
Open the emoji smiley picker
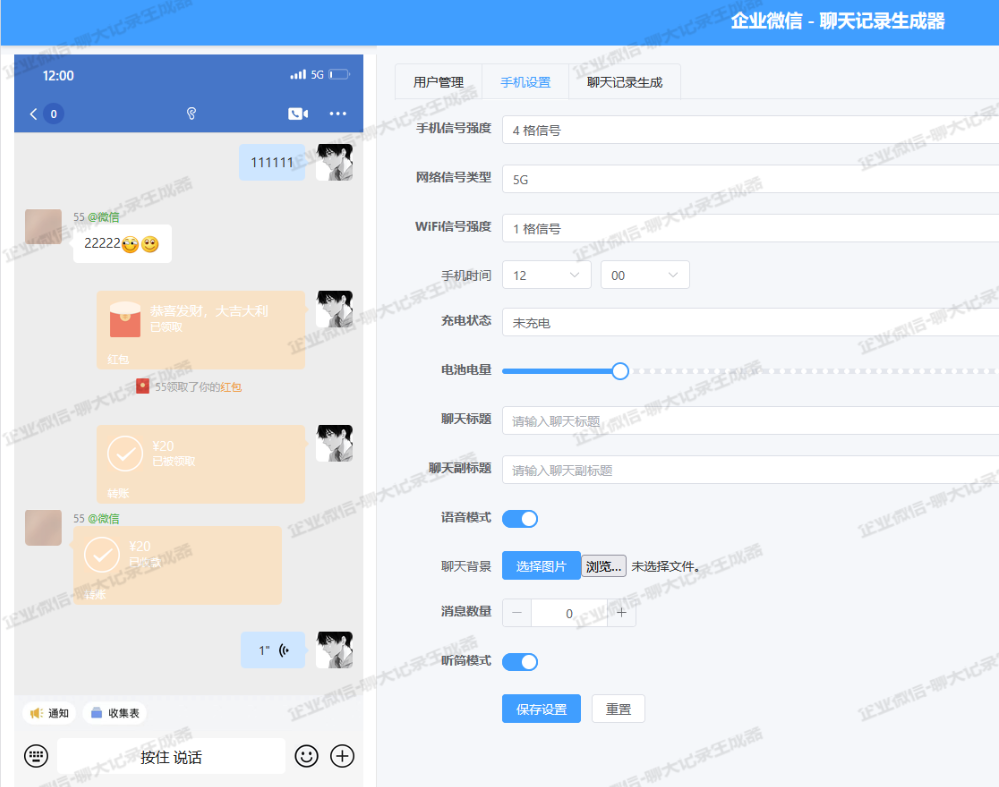pos(306,756)
